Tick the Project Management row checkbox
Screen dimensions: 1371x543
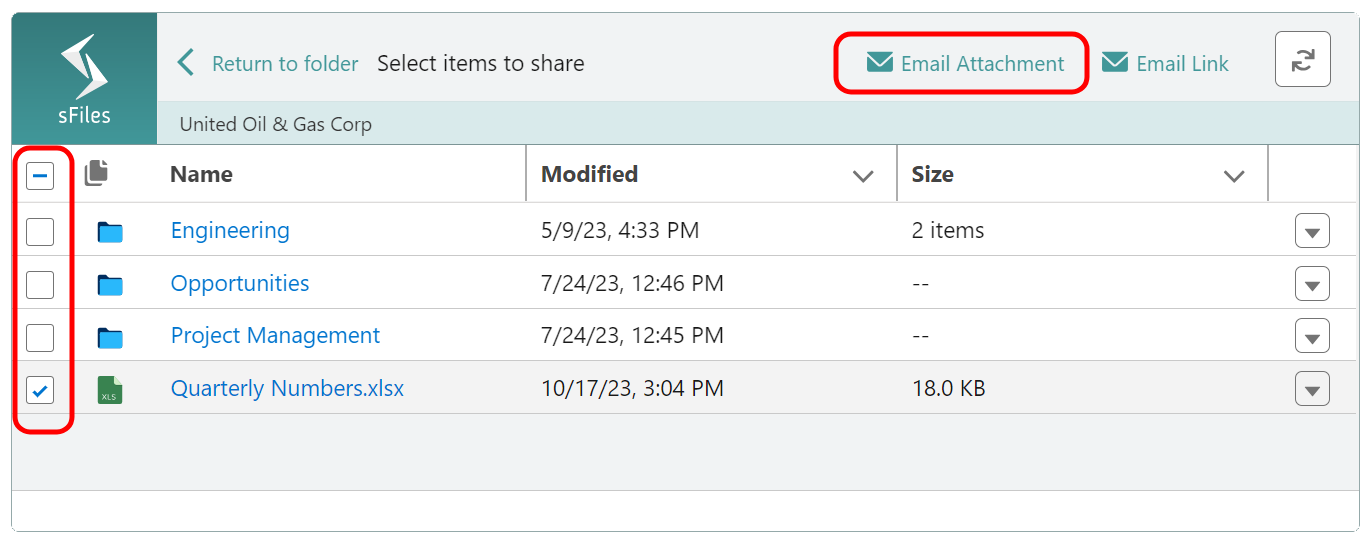(40, 337)
